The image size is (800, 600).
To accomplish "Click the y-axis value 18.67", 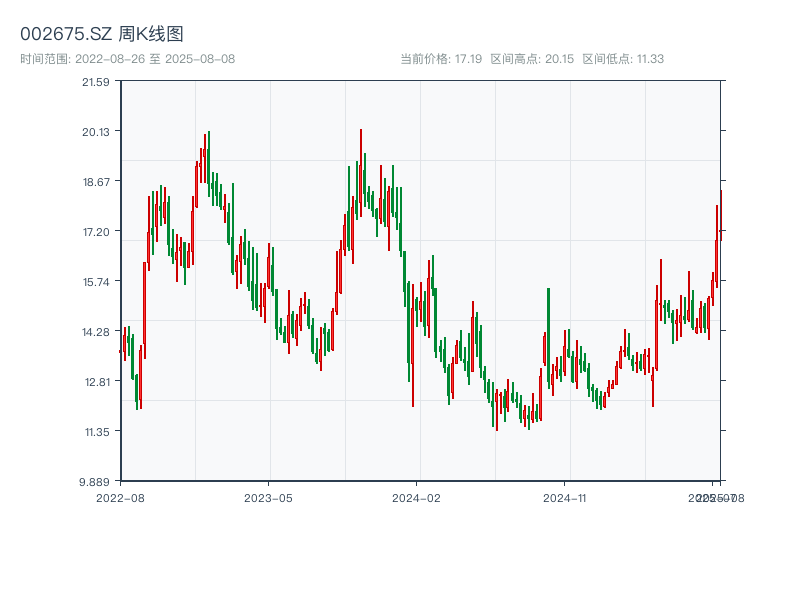I will click(x=96, y=182).
